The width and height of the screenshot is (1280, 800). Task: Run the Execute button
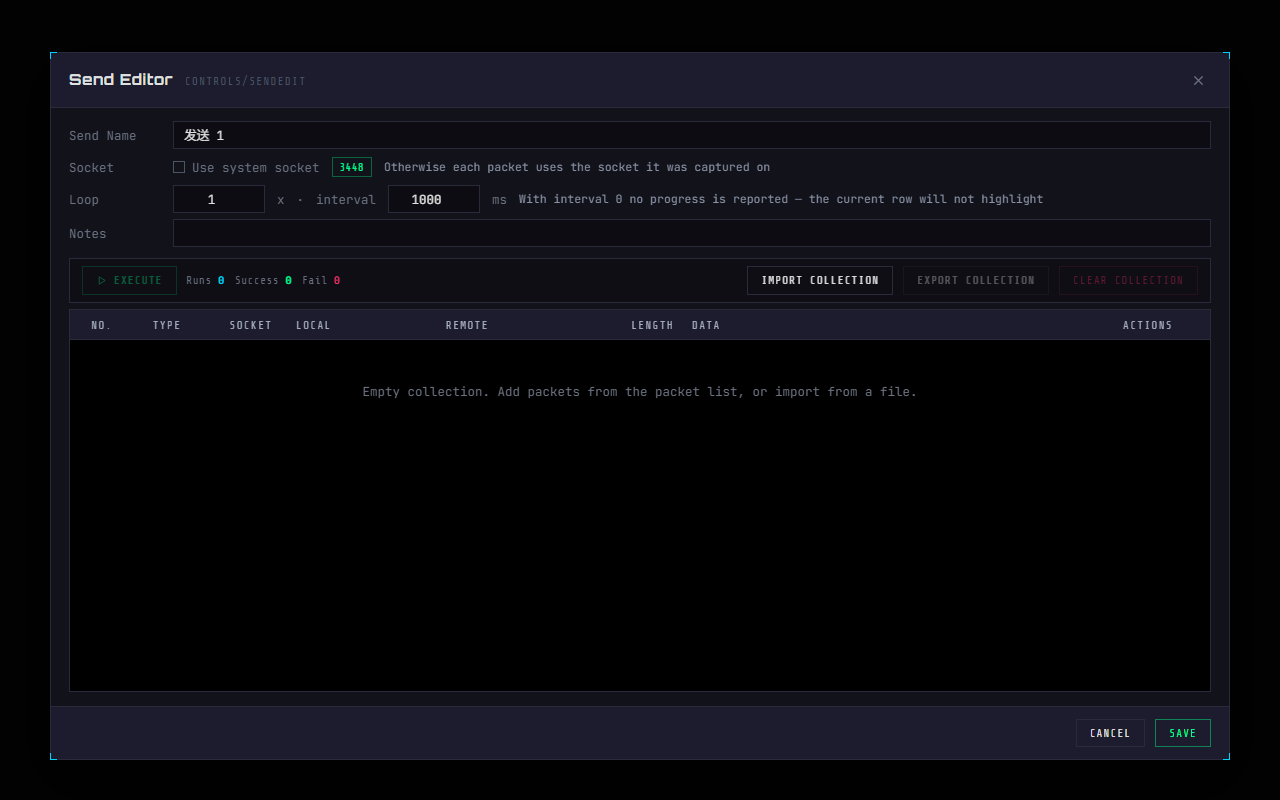[129, 280]
